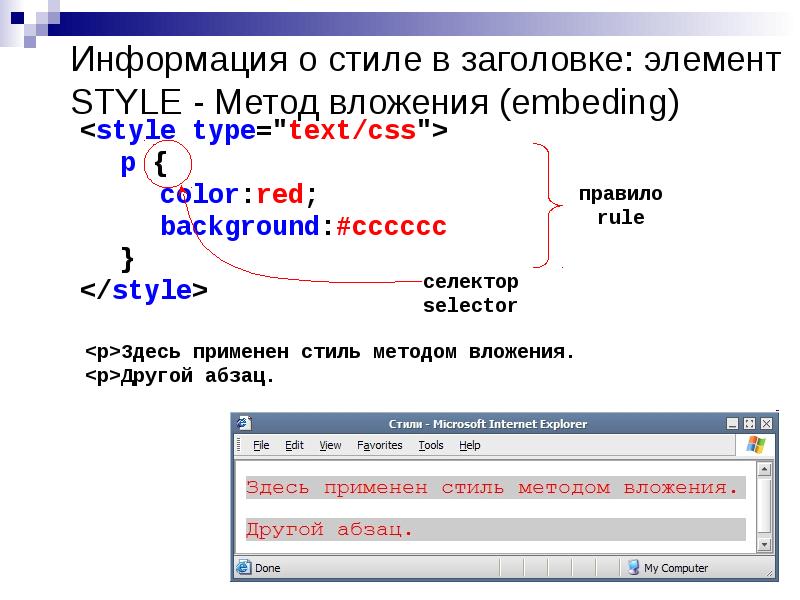The height and width of the screenshot is (600, 800).
Task: Open the Help menu
Action: 471,444
